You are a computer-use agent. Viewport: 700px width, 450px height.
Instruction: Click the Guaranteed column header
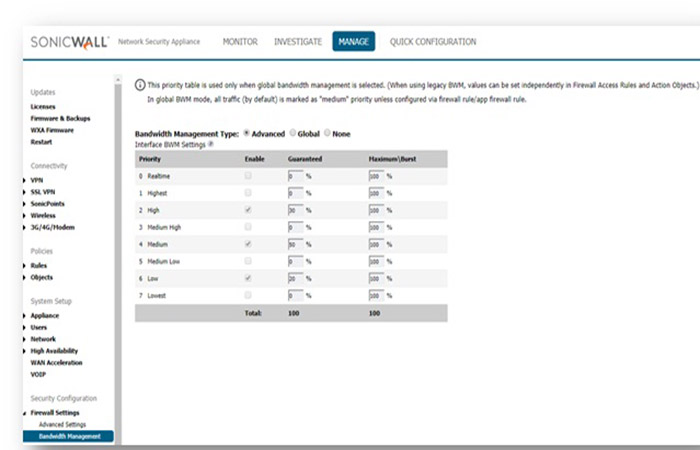coord(305,158)
